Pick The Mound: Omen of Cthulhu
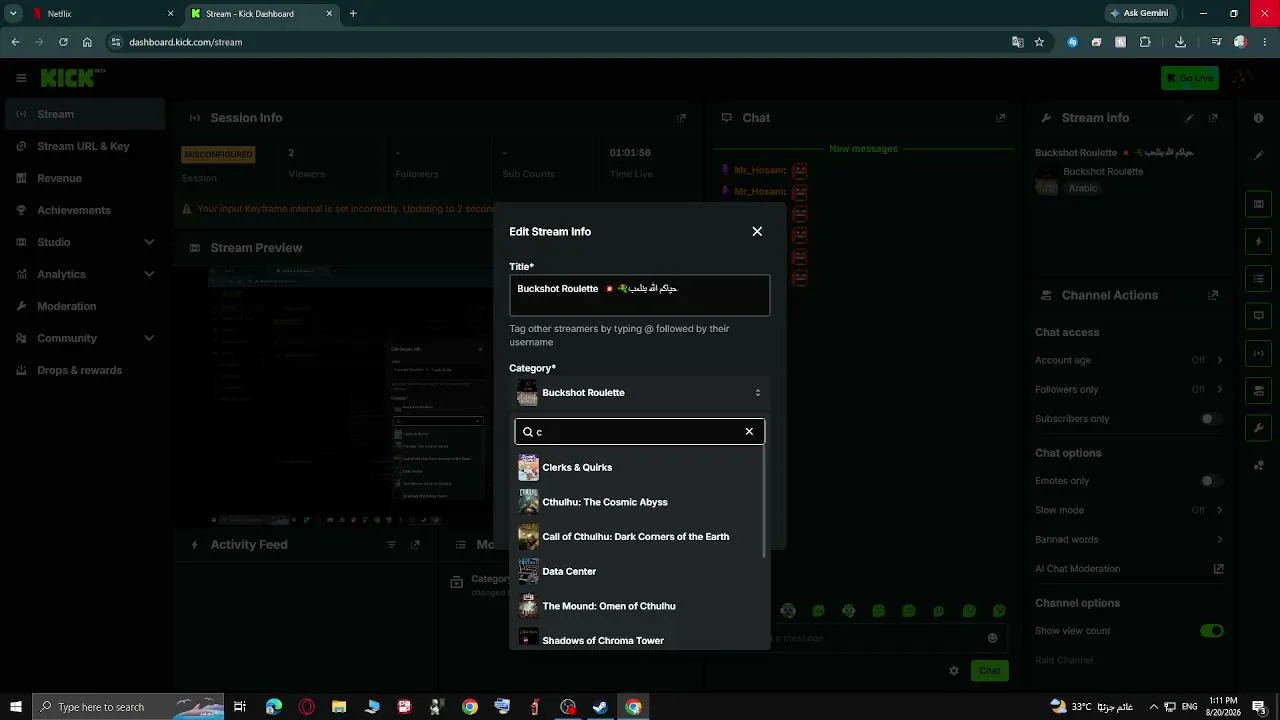Screen dimensions: 1280x720 [639, 606]
